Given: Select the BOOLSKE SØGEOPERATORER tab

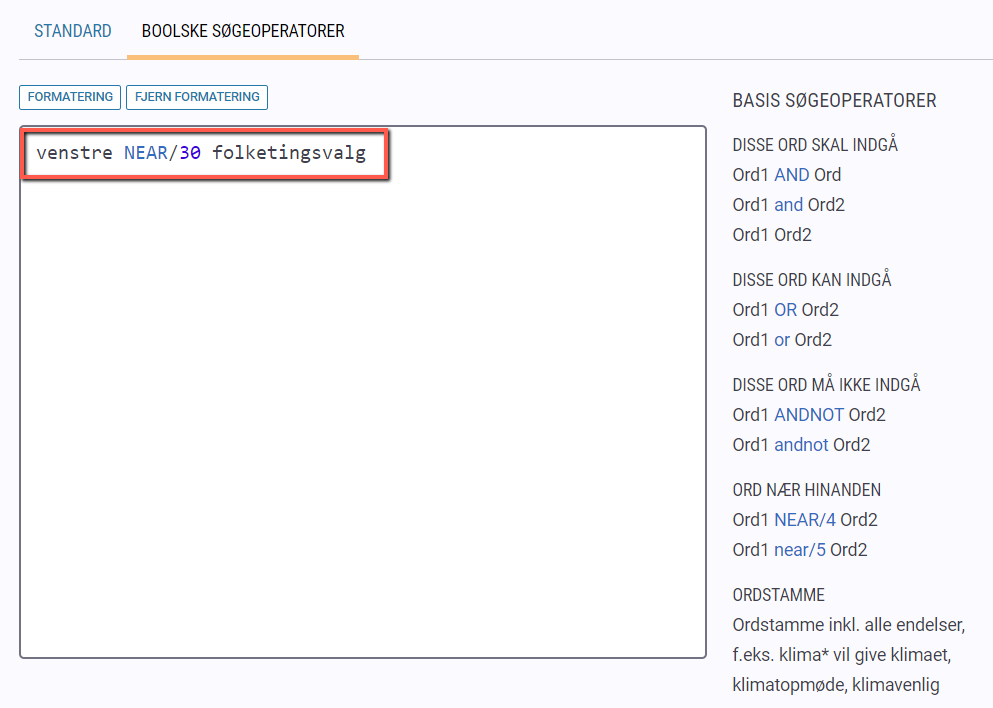Looking at the screenshot, I should click(243, 31).
